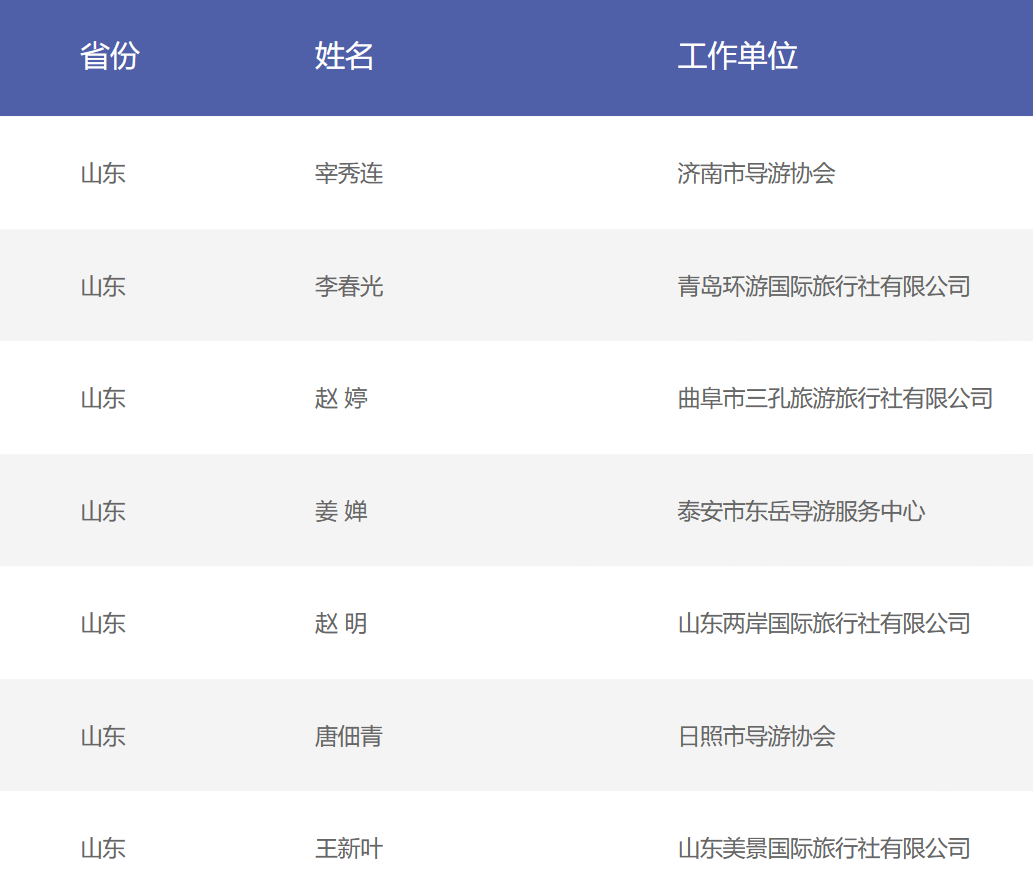Select 山东两岸国际旅行社有限公司 cell

(824, 623)
